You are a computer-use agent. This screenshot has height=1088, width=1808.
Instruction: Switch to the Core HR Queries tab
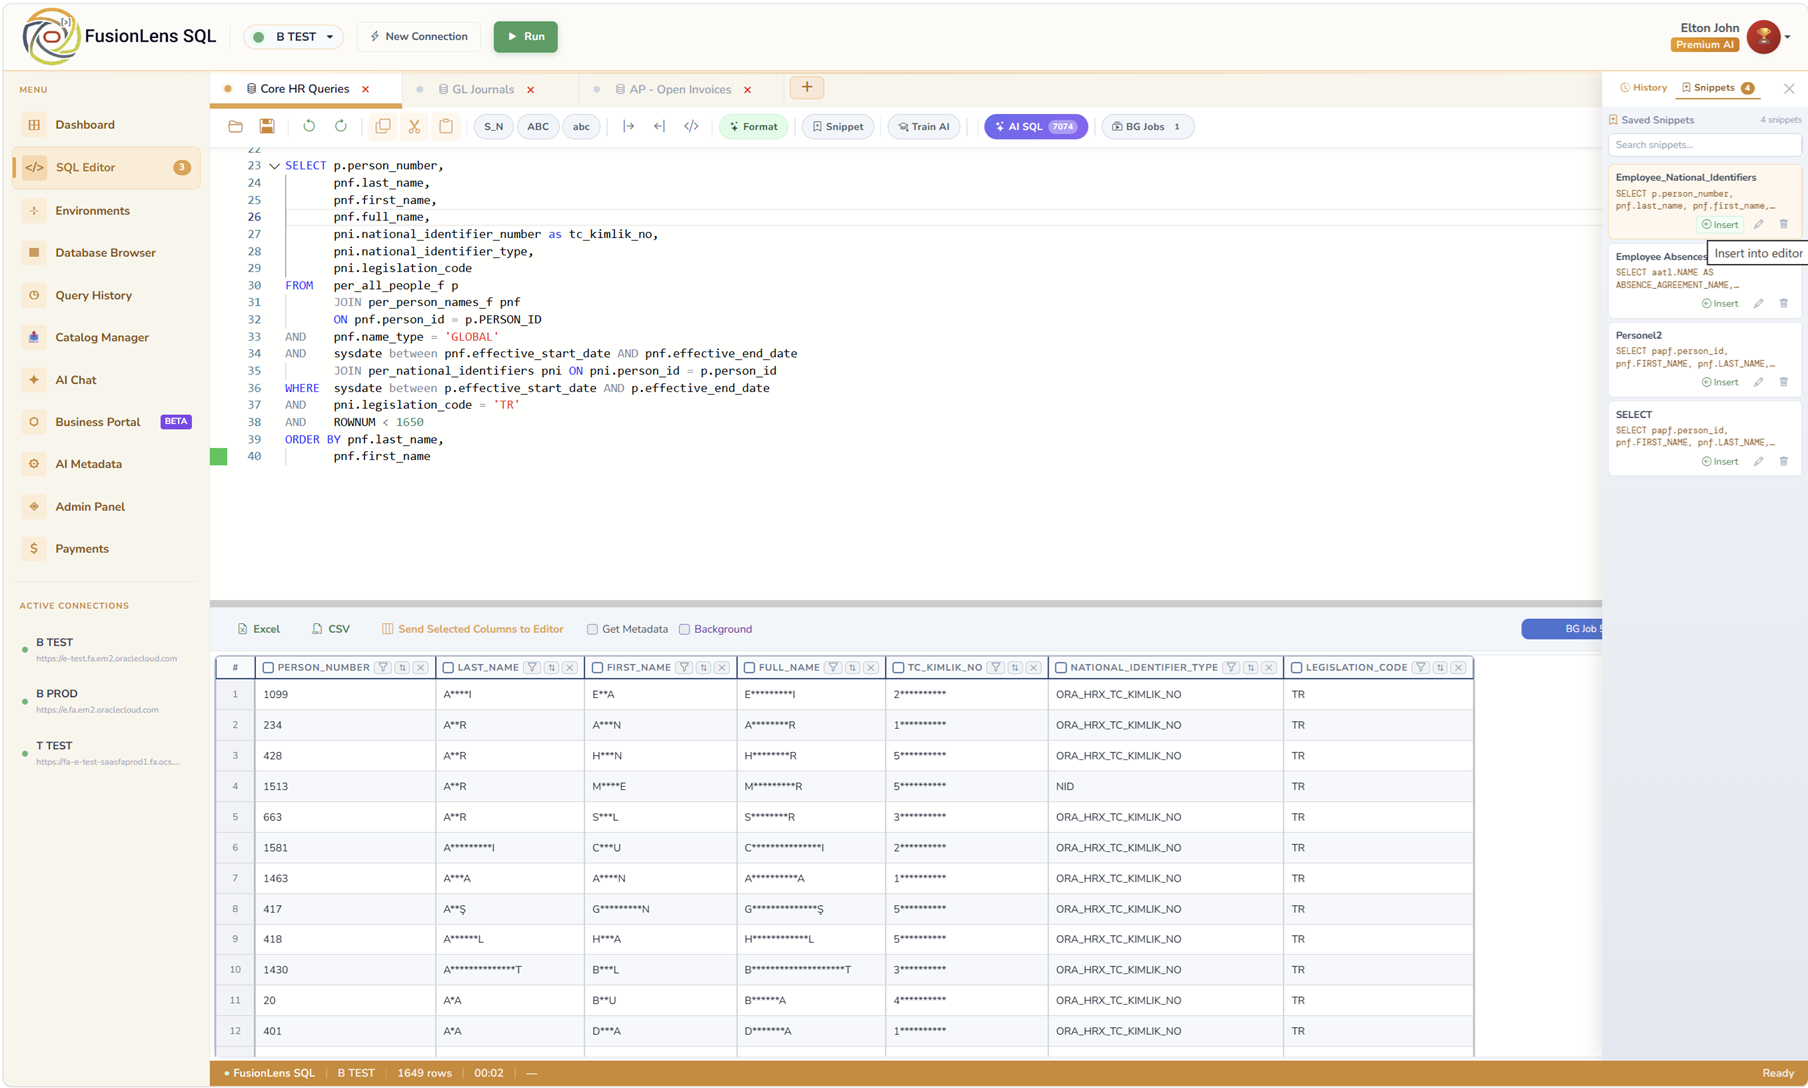click(304, 89)
